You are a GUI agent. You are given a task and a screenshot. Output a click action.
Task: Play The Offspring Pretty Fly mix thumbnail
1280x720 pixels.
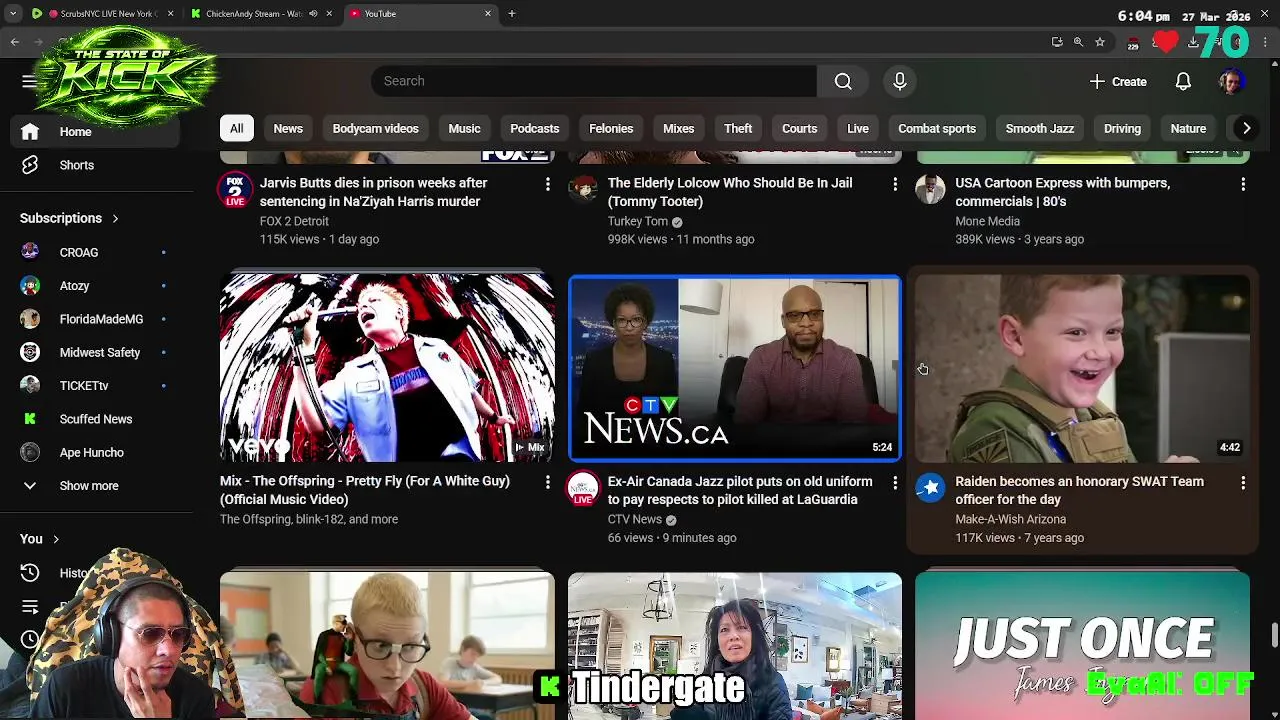[x=387, y=368]
